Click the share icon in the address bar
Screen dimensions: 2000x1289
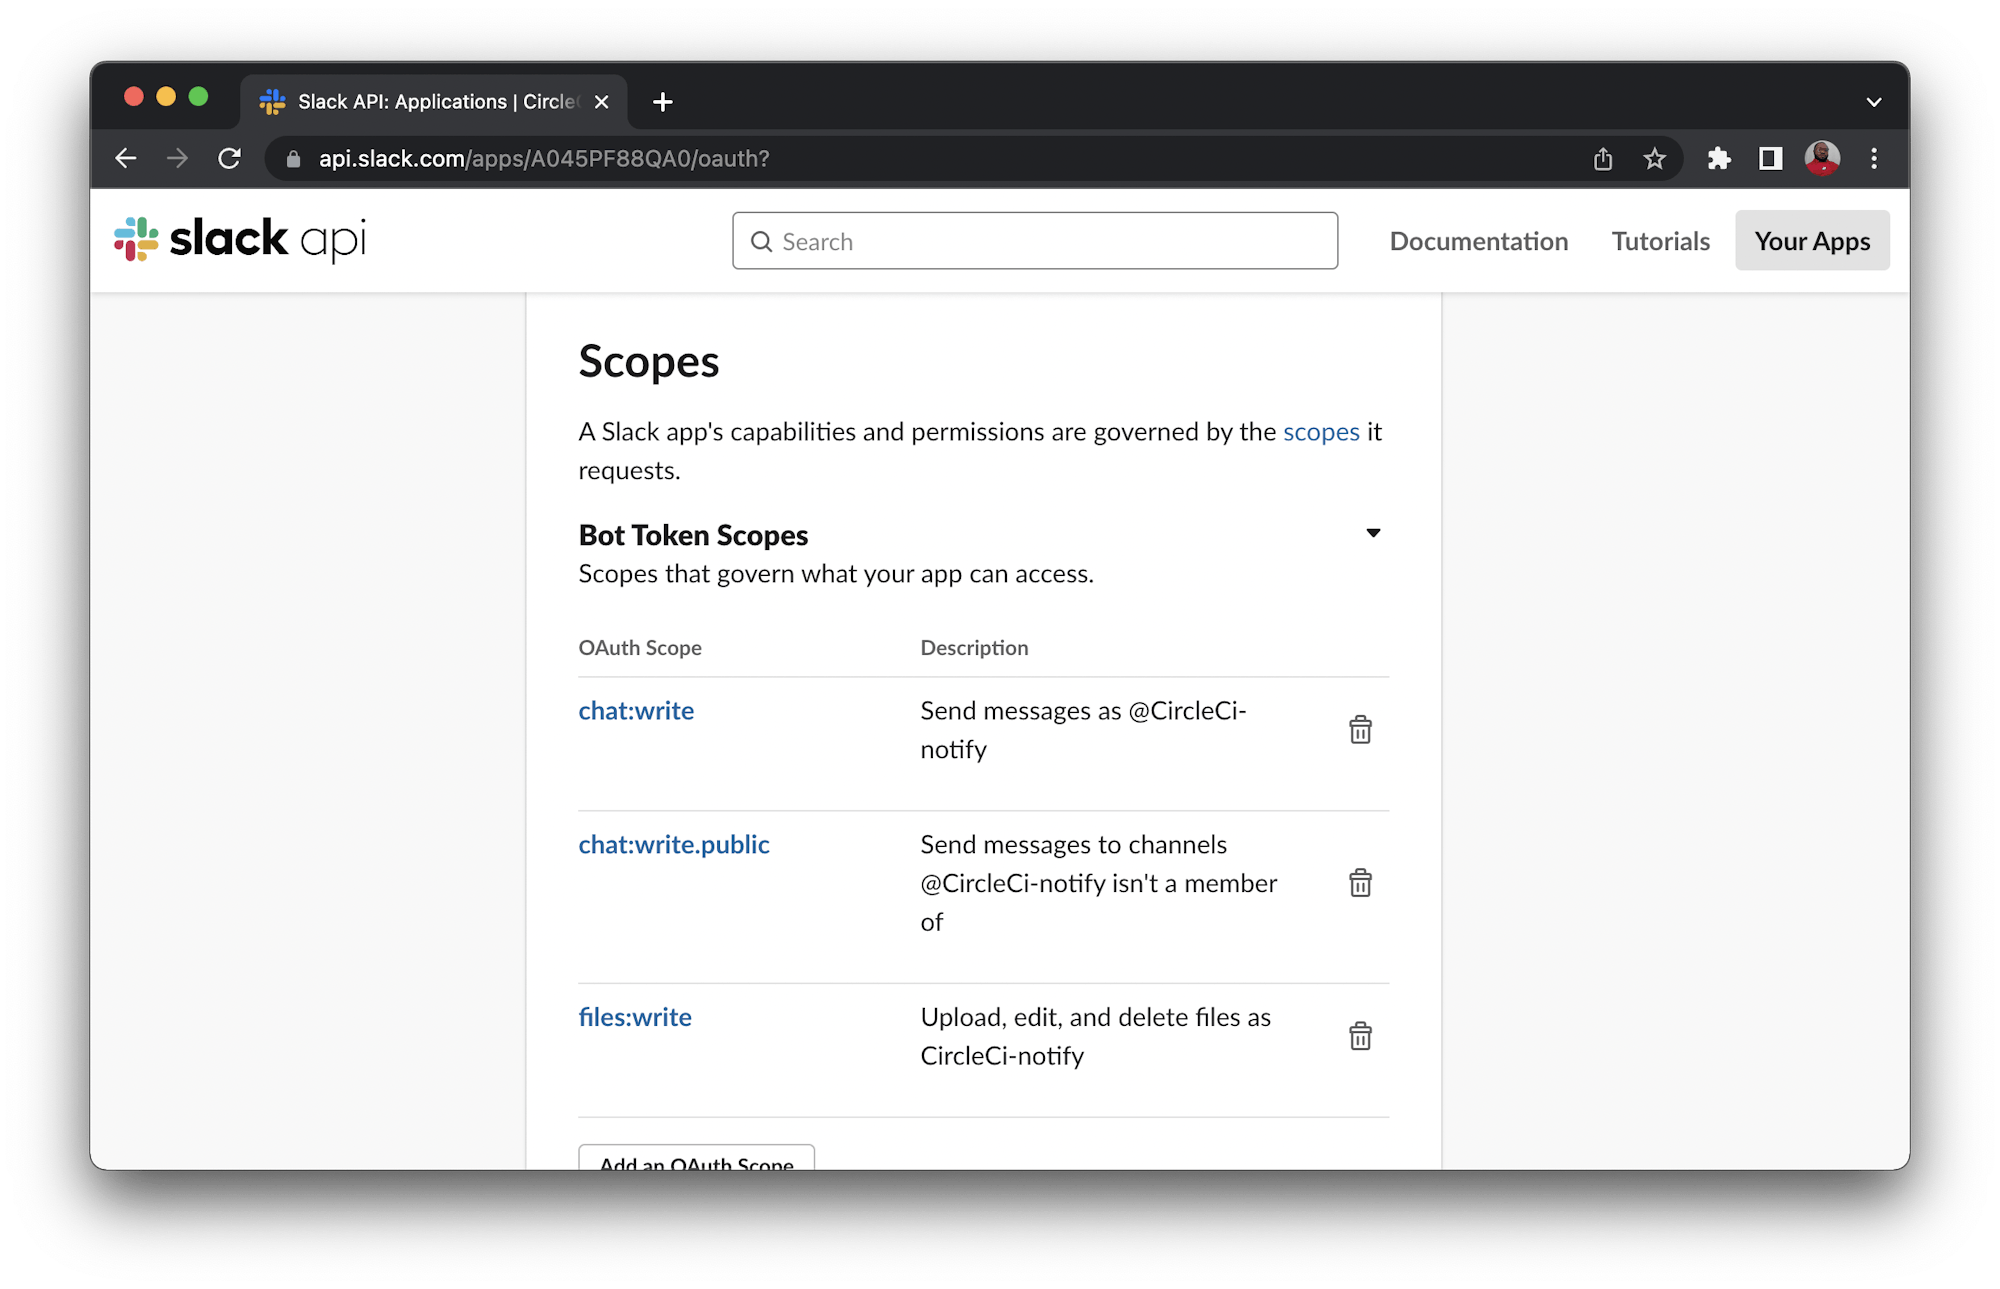(1604, 158)
